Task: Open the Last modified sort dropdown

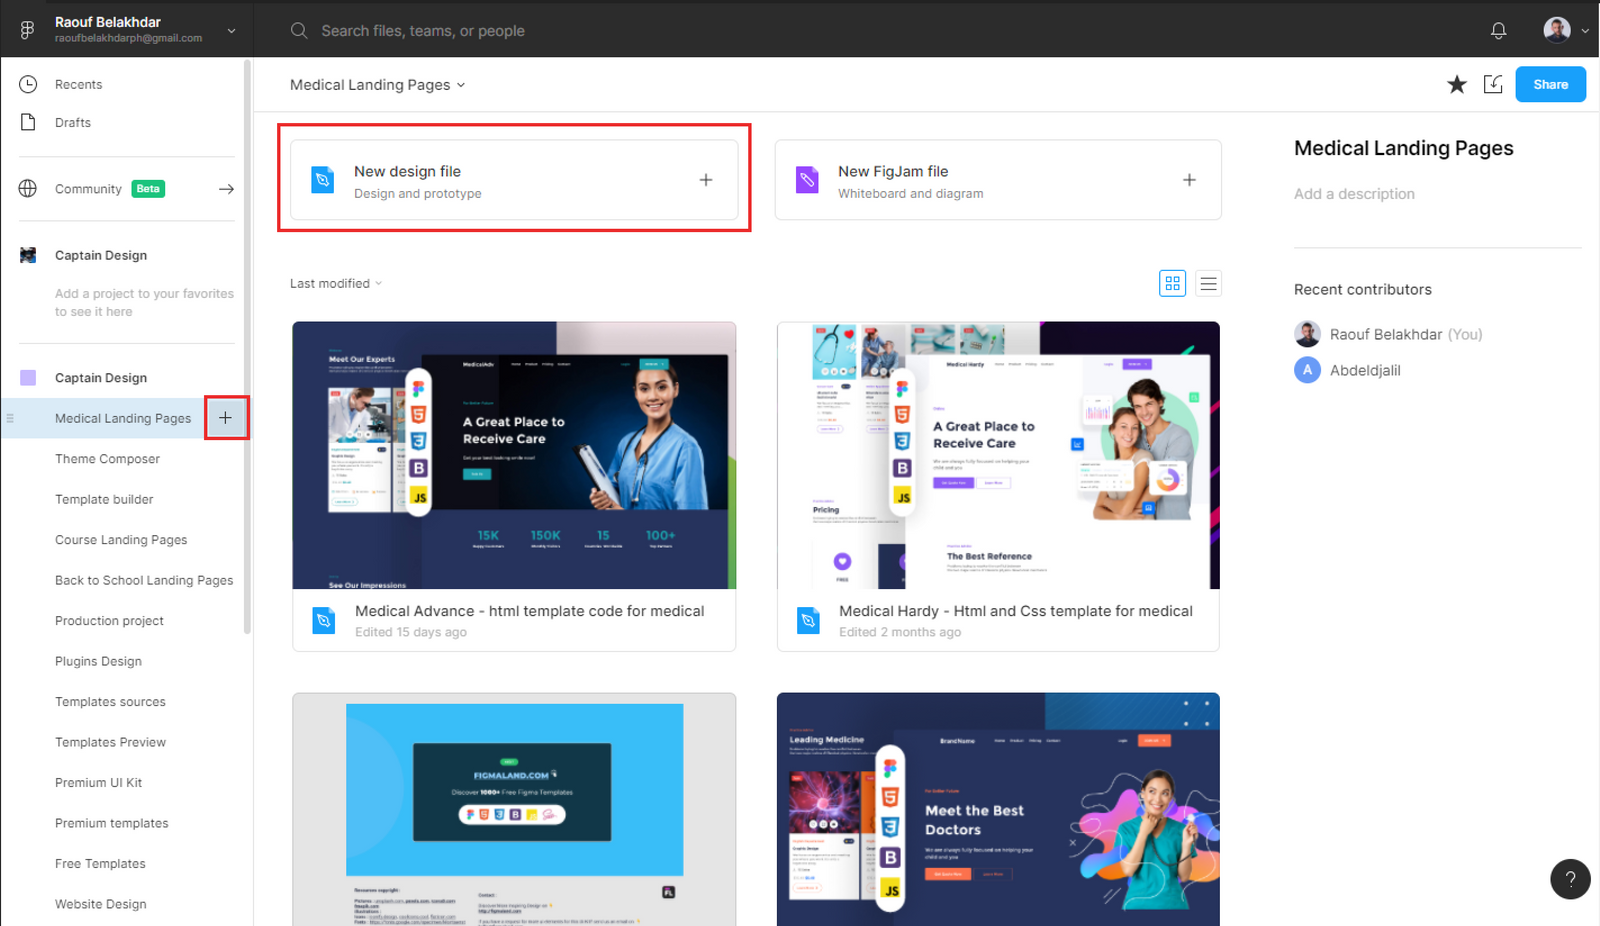Action: 335,283
